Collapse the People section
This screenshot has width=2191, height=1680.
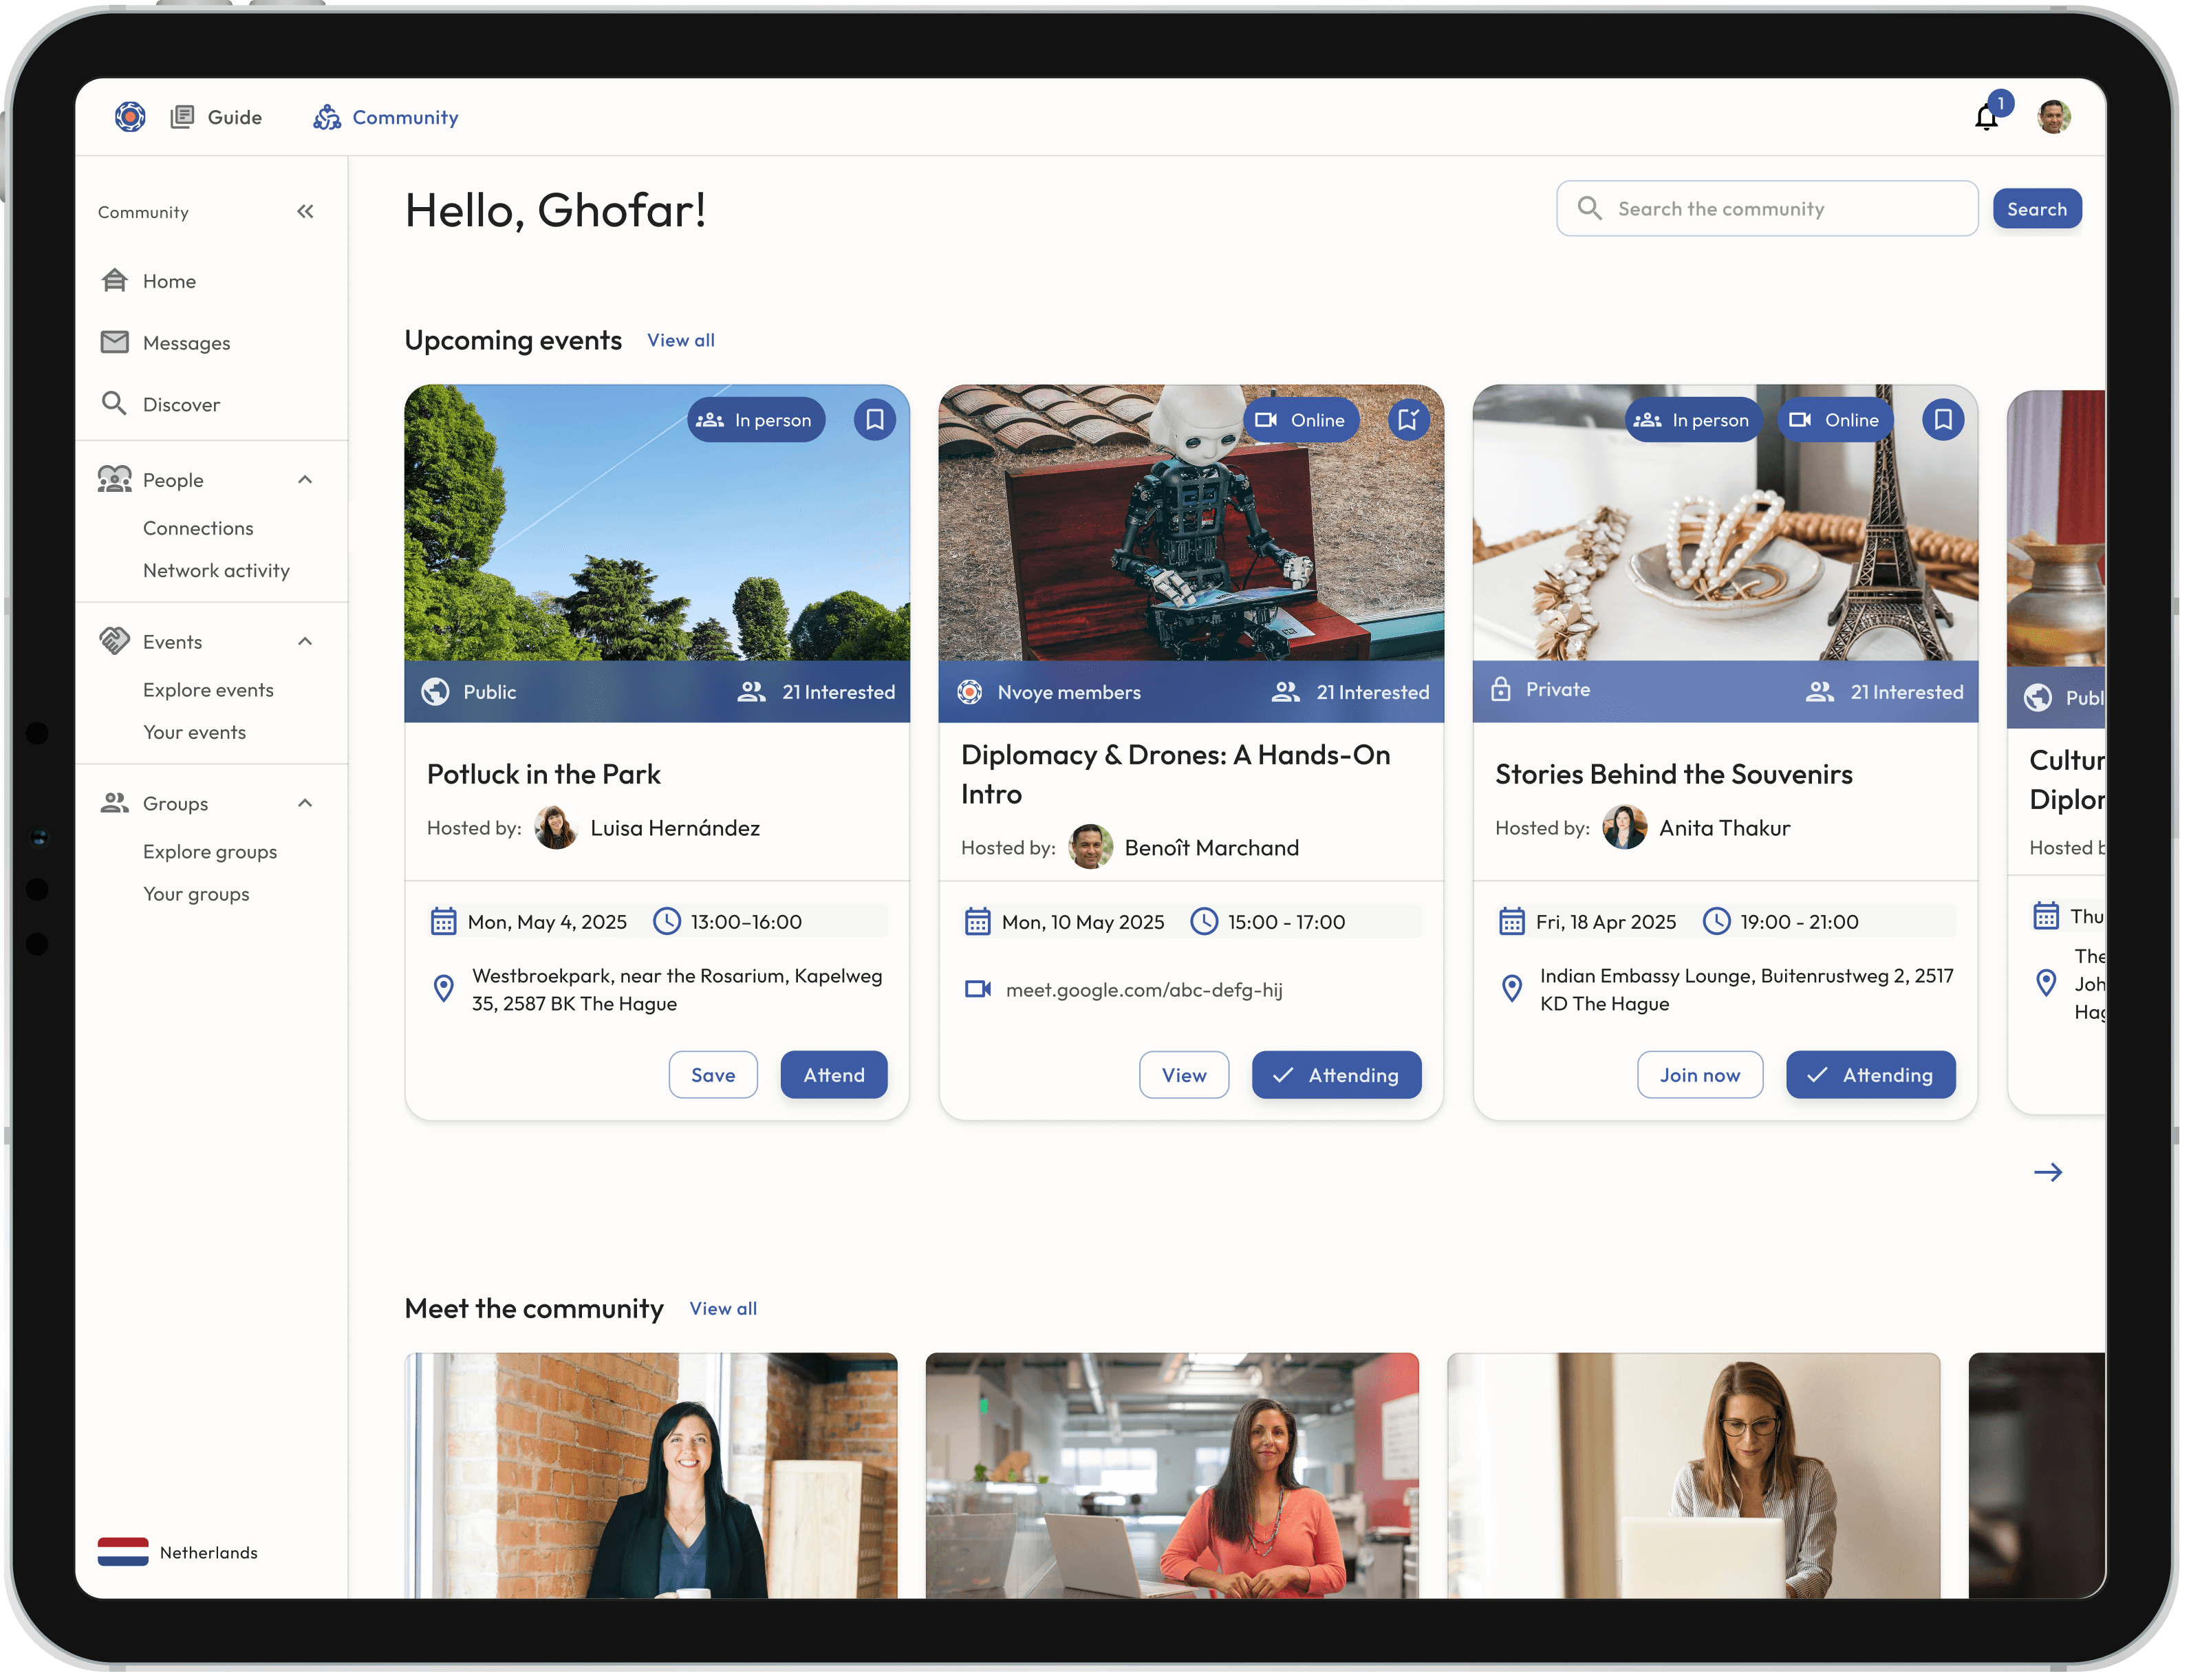click(305, 480)
